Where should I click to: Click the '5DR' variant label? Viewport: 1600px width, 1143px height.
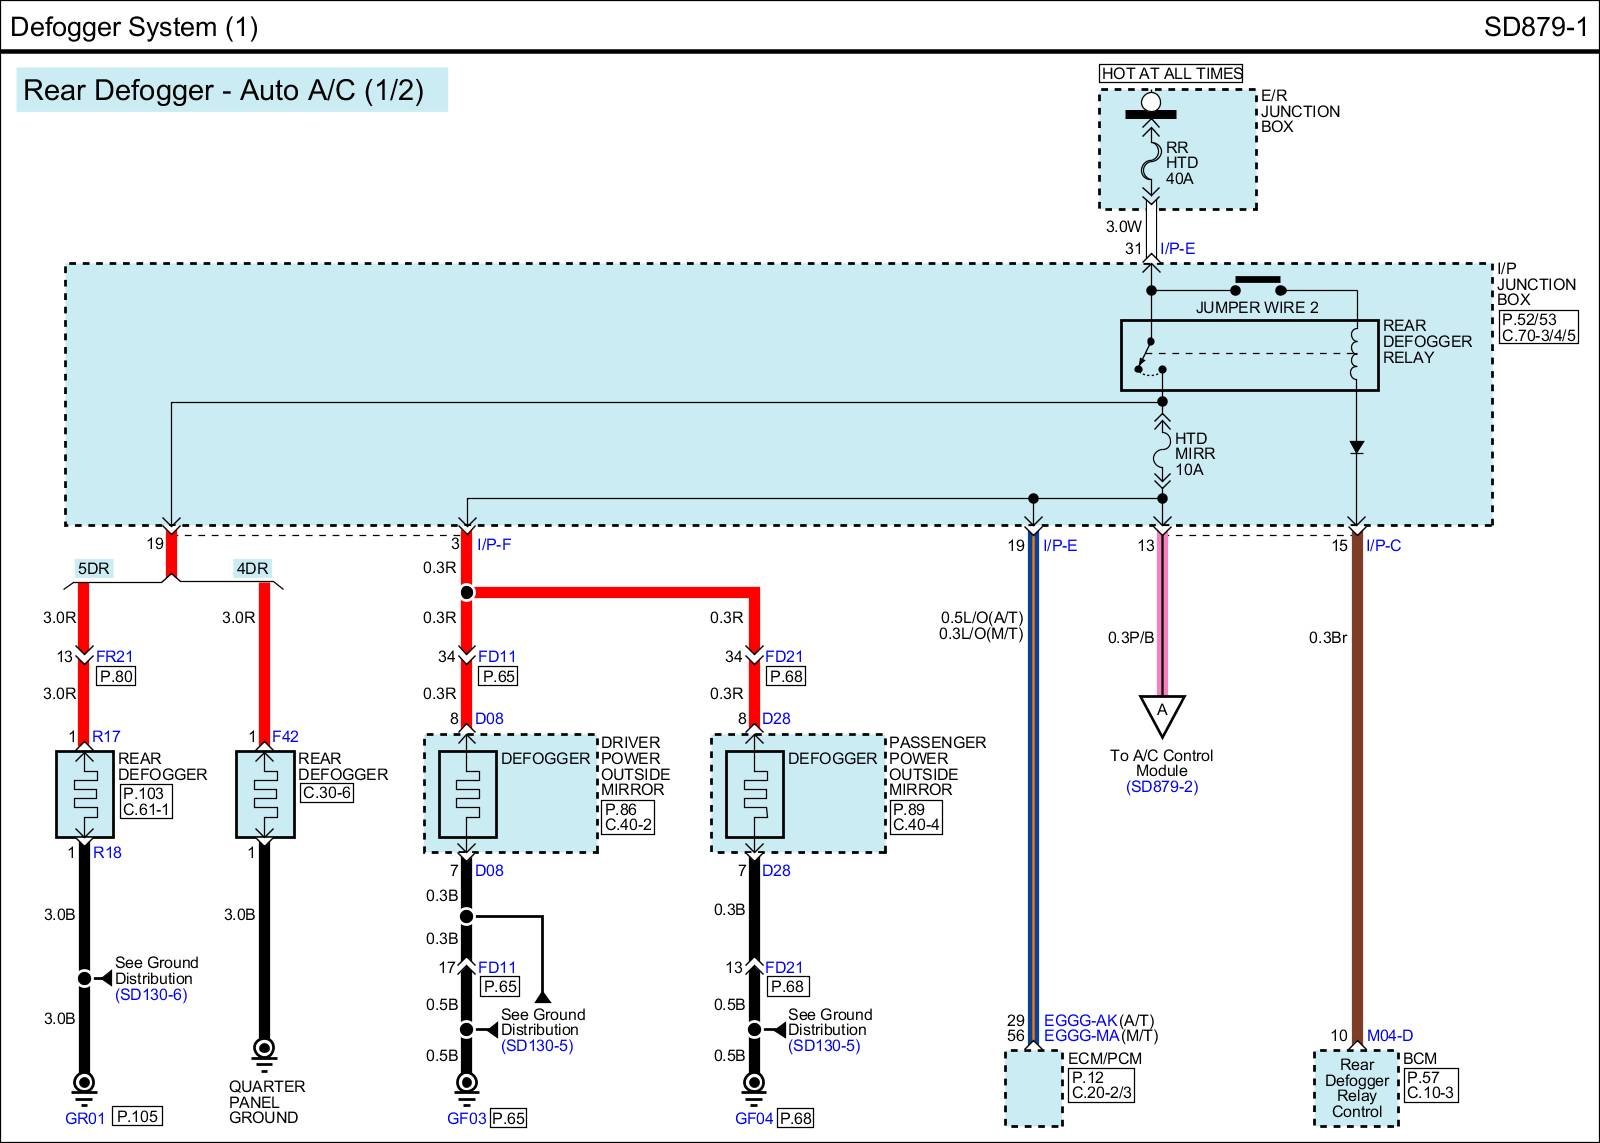94,568
